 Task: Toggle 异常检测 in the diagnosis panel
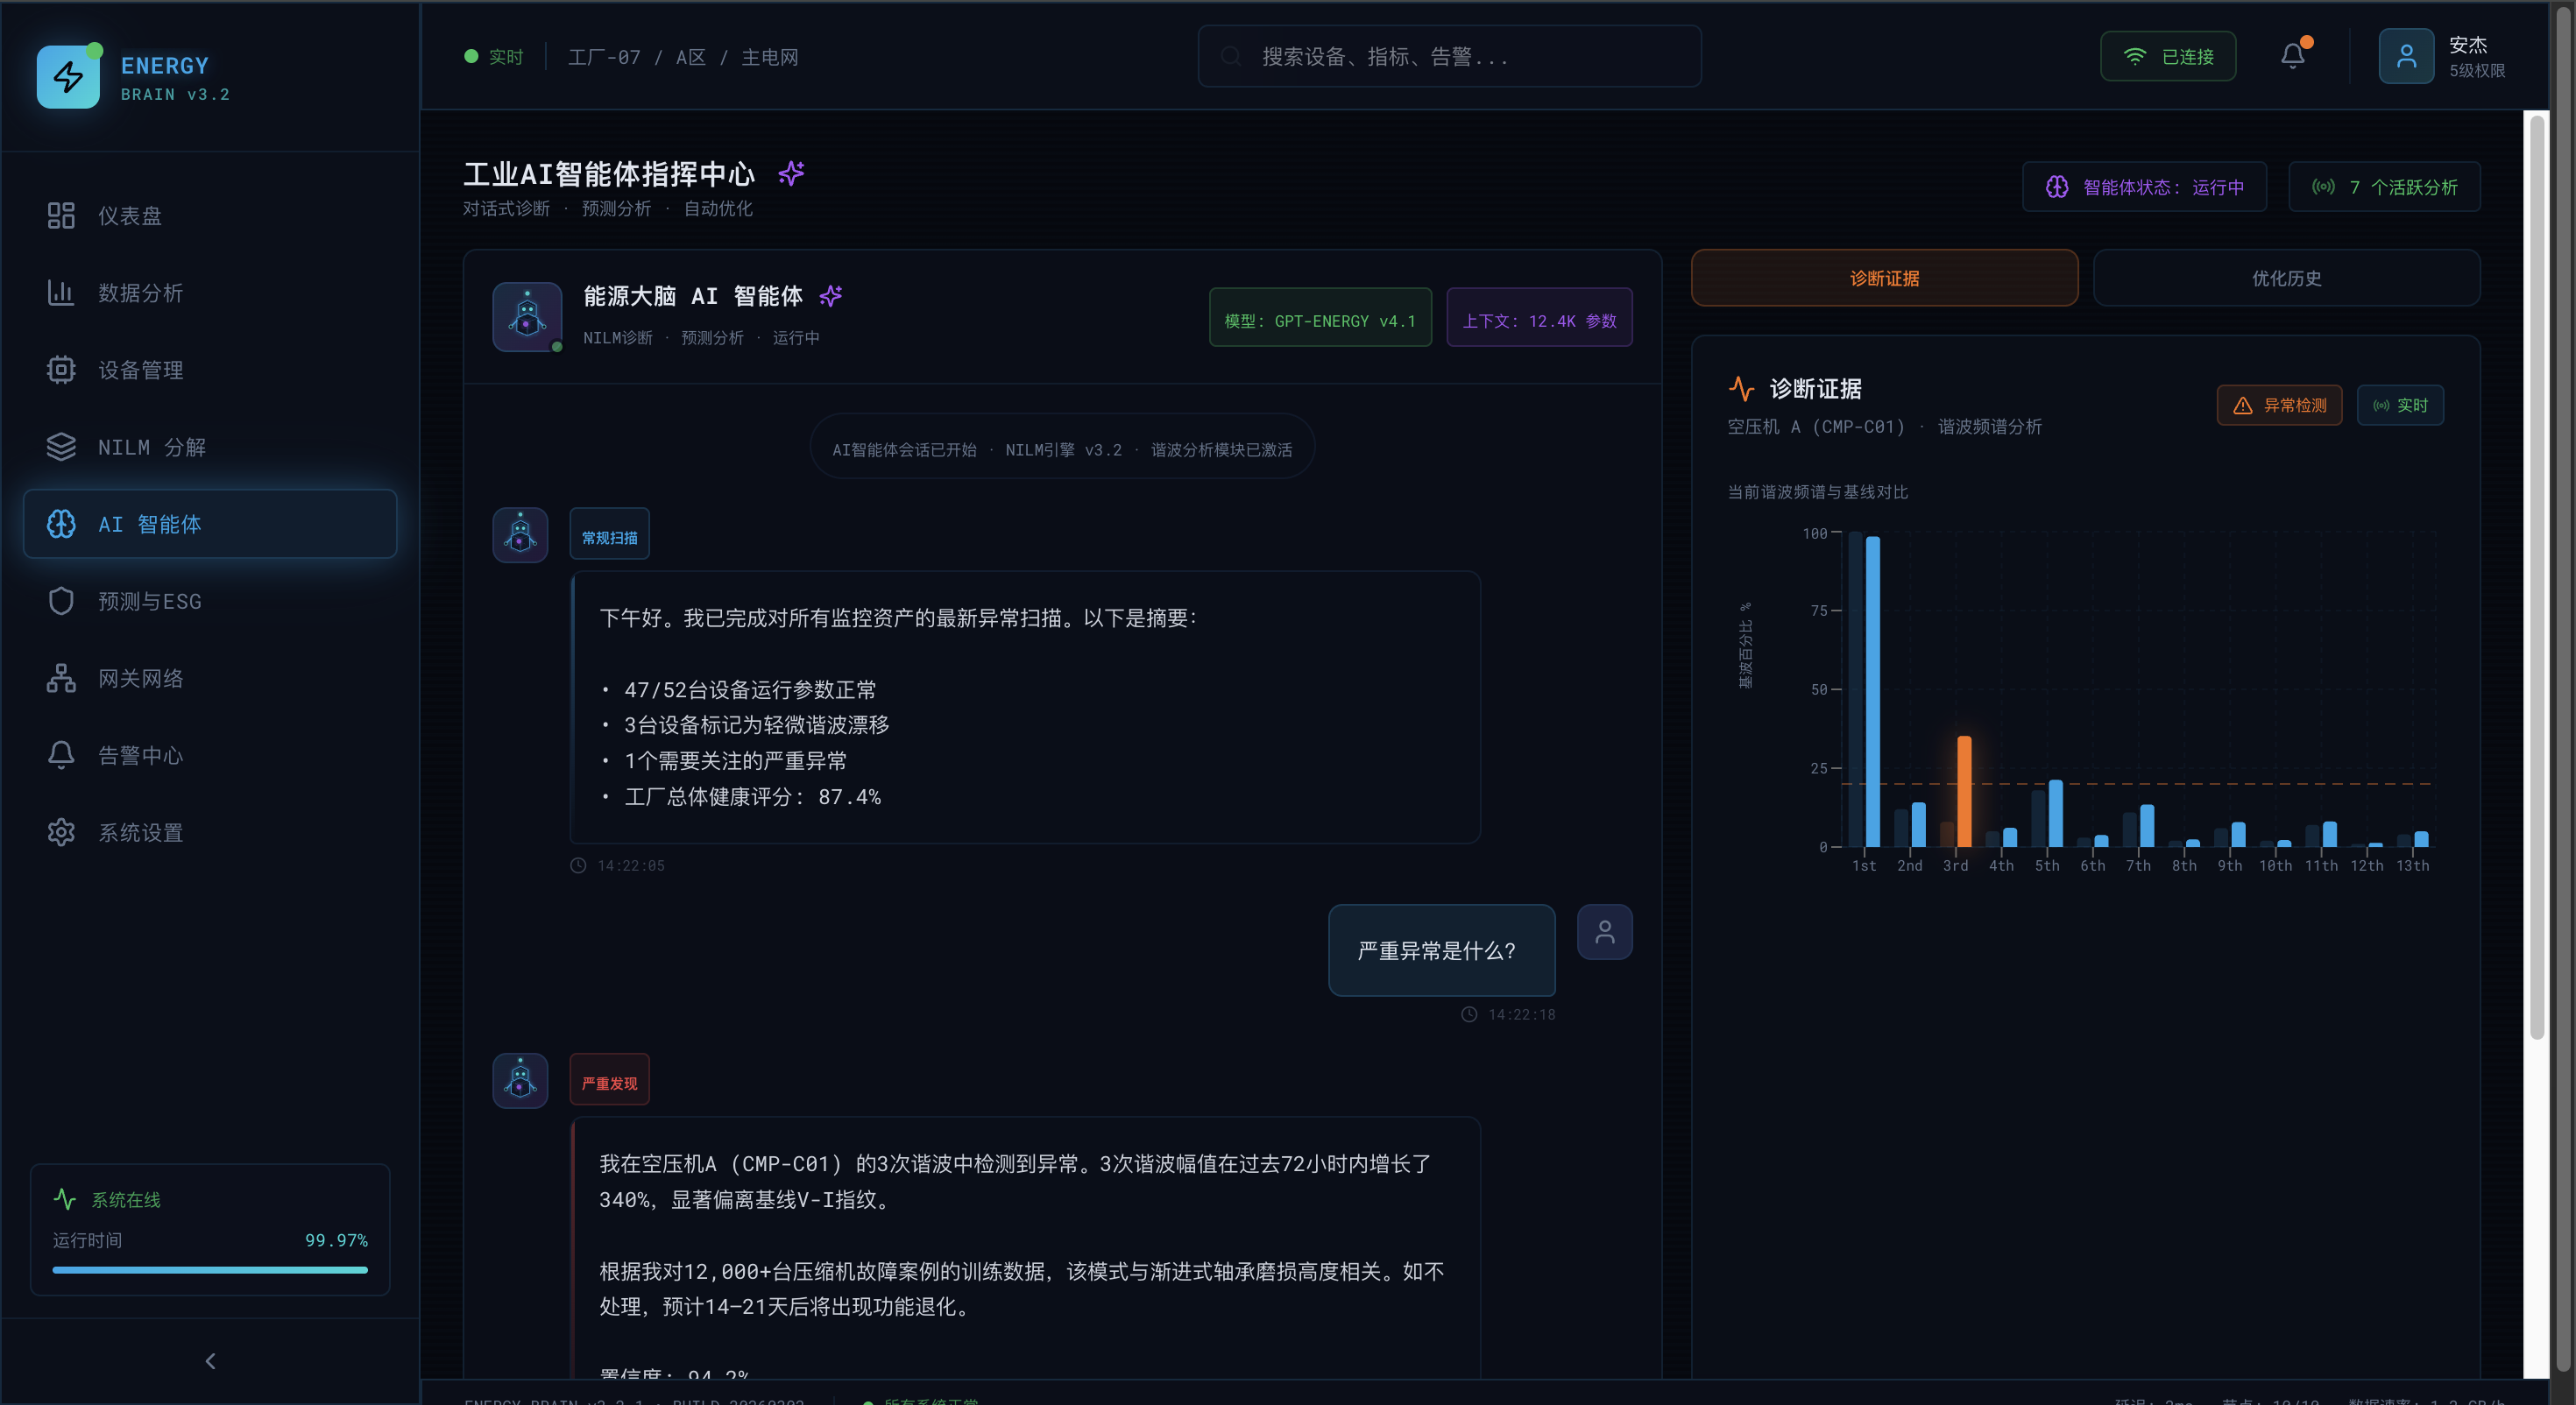[x=2279, y=405]
